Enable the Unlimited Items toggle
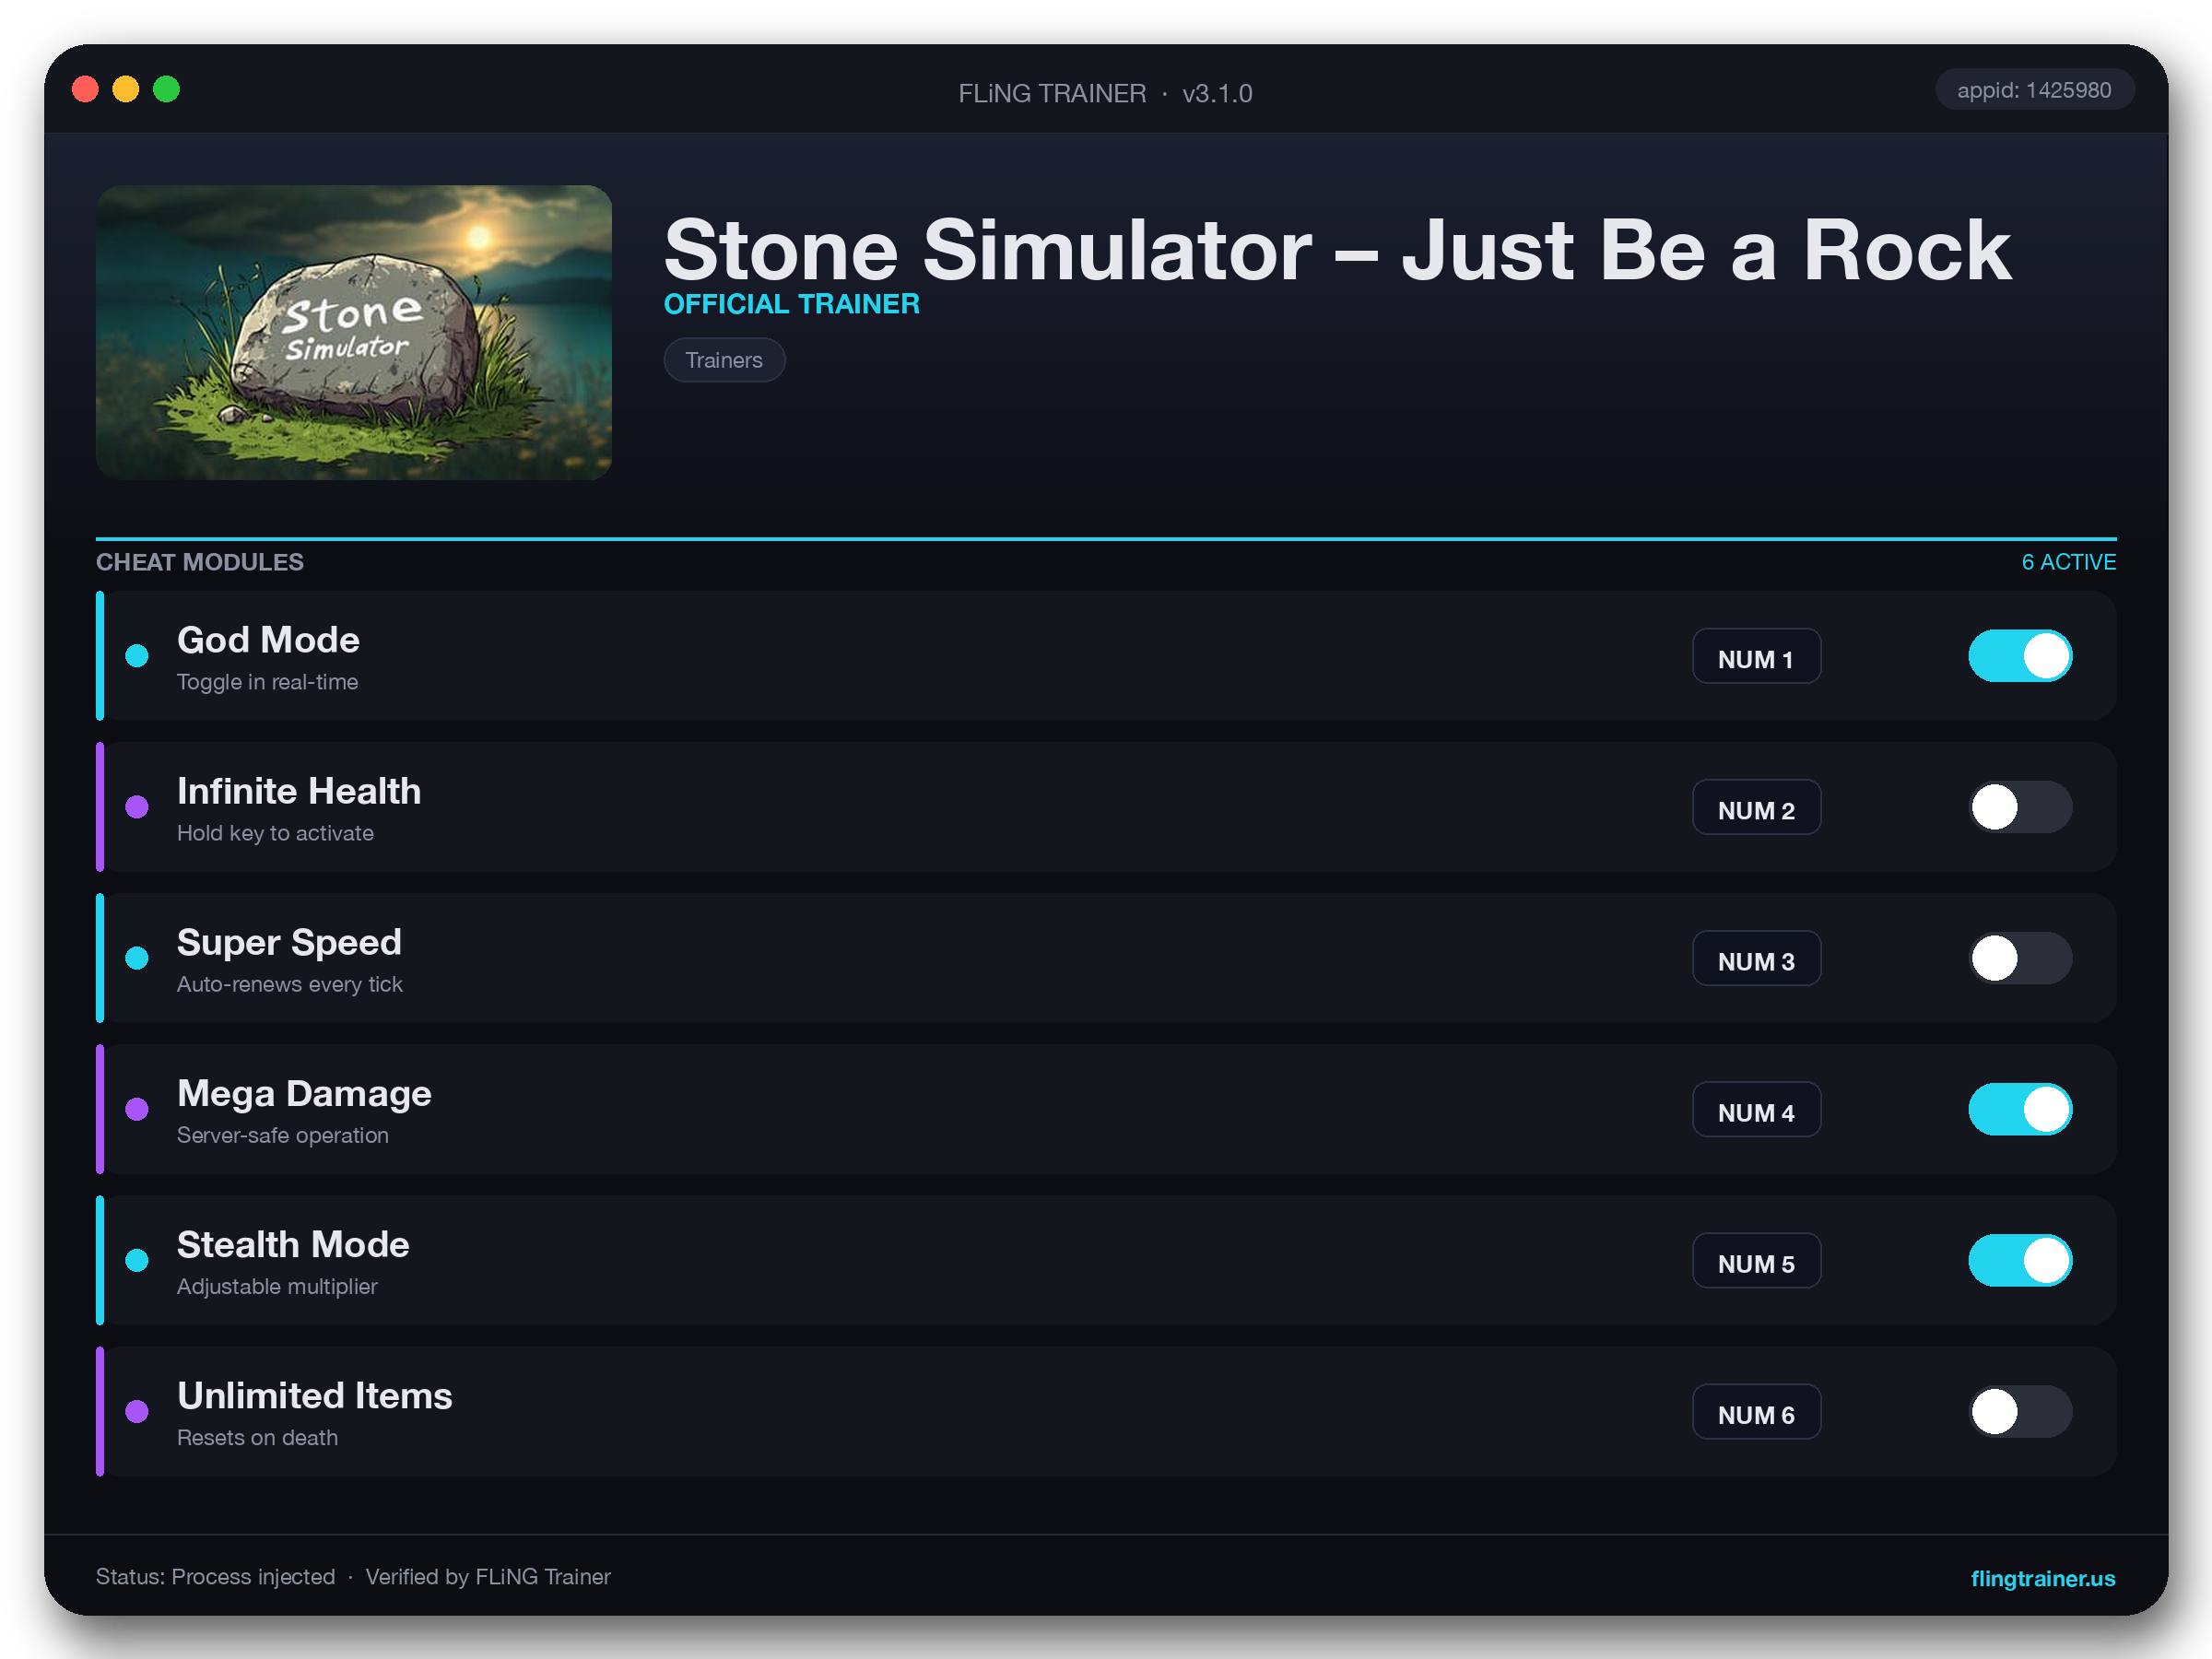The height and width of the screenshot is (1659, 2212). pyautogui.click(x=2019, y=1411)
